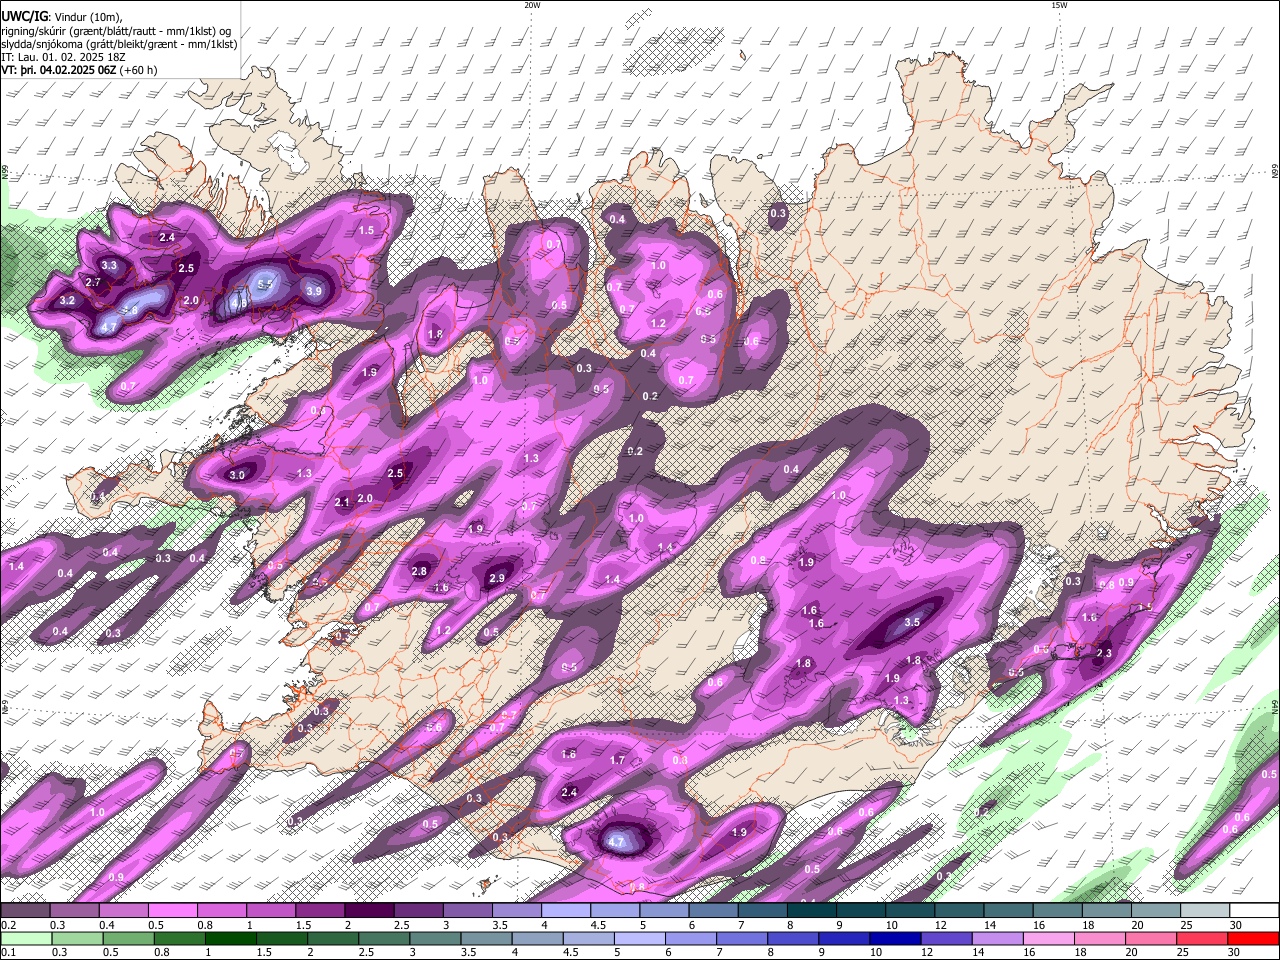Click the dark teal 8–9 swatch in upper legend
1280x960 pixels.
click(812, 911)
